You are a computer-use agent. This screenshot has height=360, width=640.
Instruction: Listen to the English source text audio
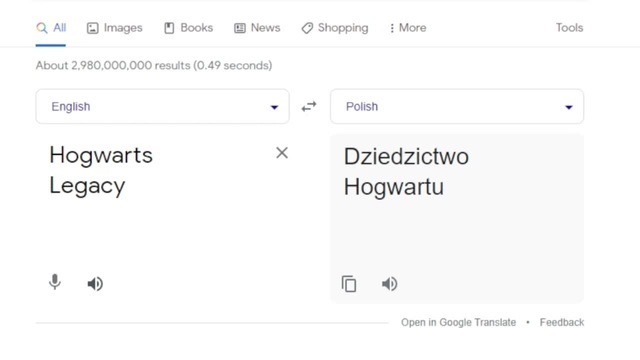[96, 284]
